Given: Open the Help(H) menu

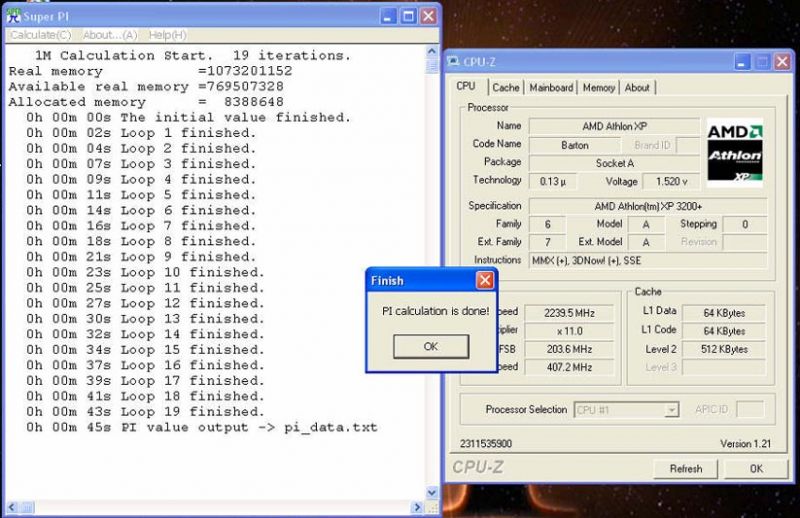Looking at the screenshot, I should 167,35.
